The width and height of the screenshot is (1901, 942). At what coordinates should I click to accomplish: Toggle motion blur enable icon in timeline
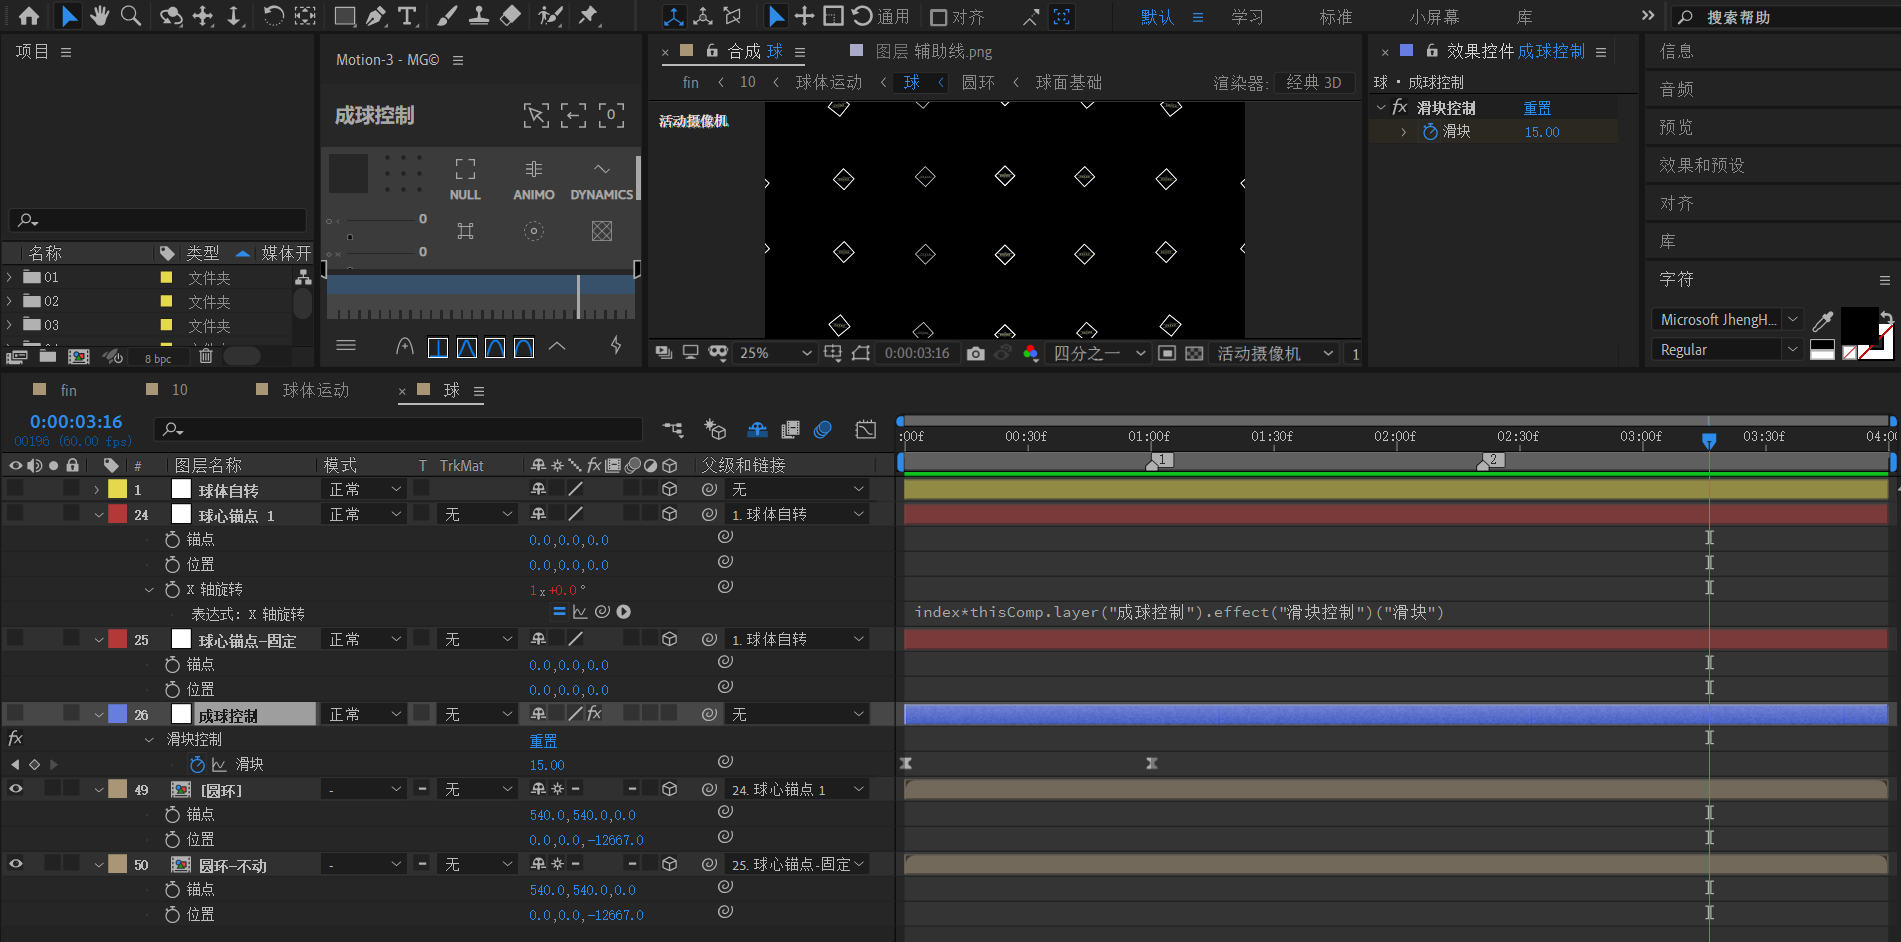tap(823, 429)
